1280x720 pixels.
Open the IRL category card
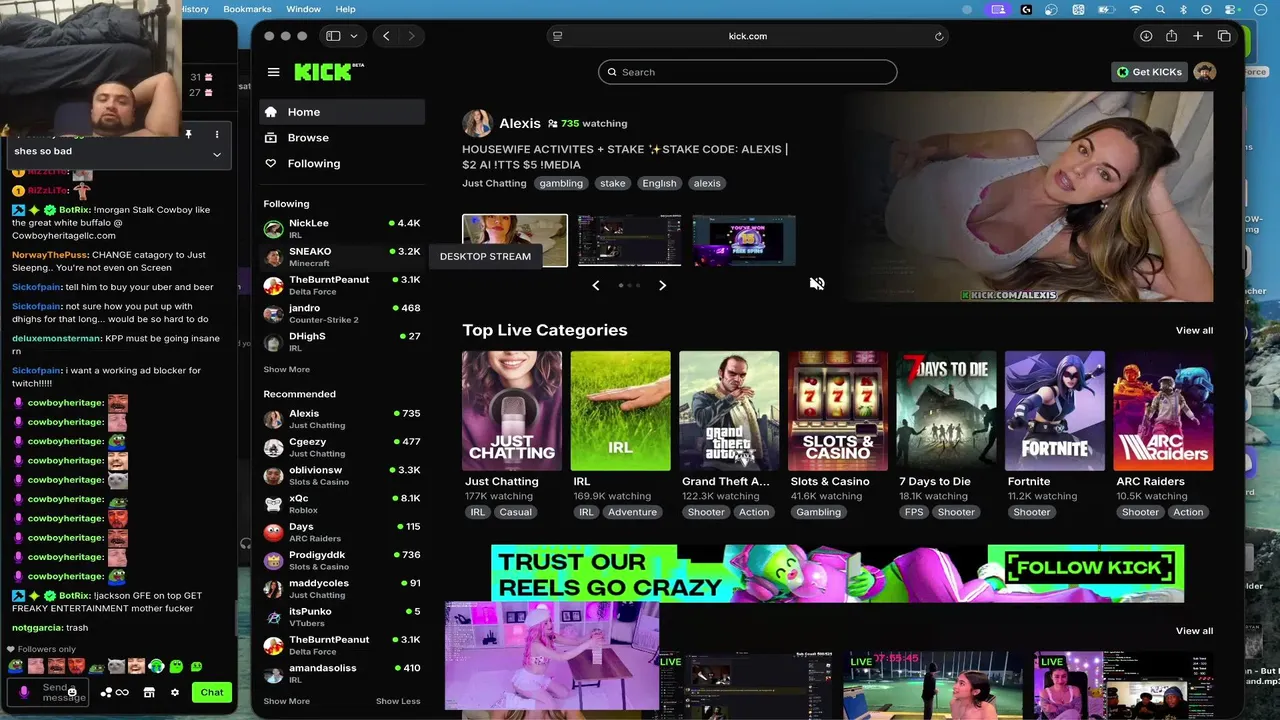coord(621,411)
